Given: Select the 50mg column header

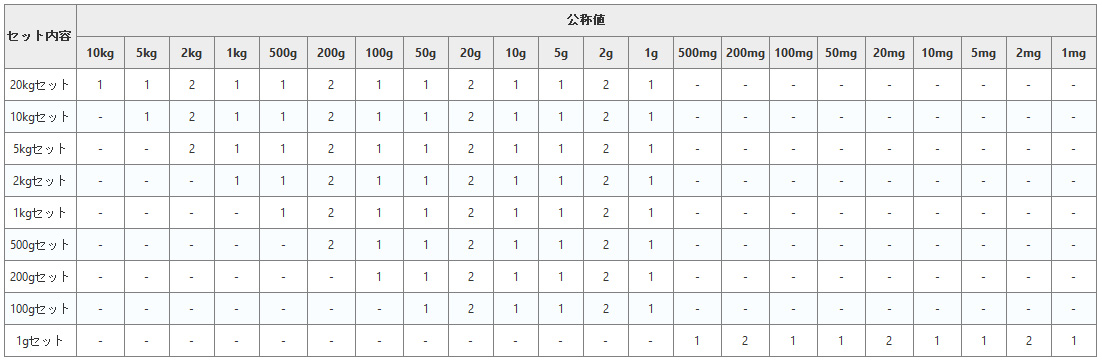Looking at the screenshot, I should [841, 53].
